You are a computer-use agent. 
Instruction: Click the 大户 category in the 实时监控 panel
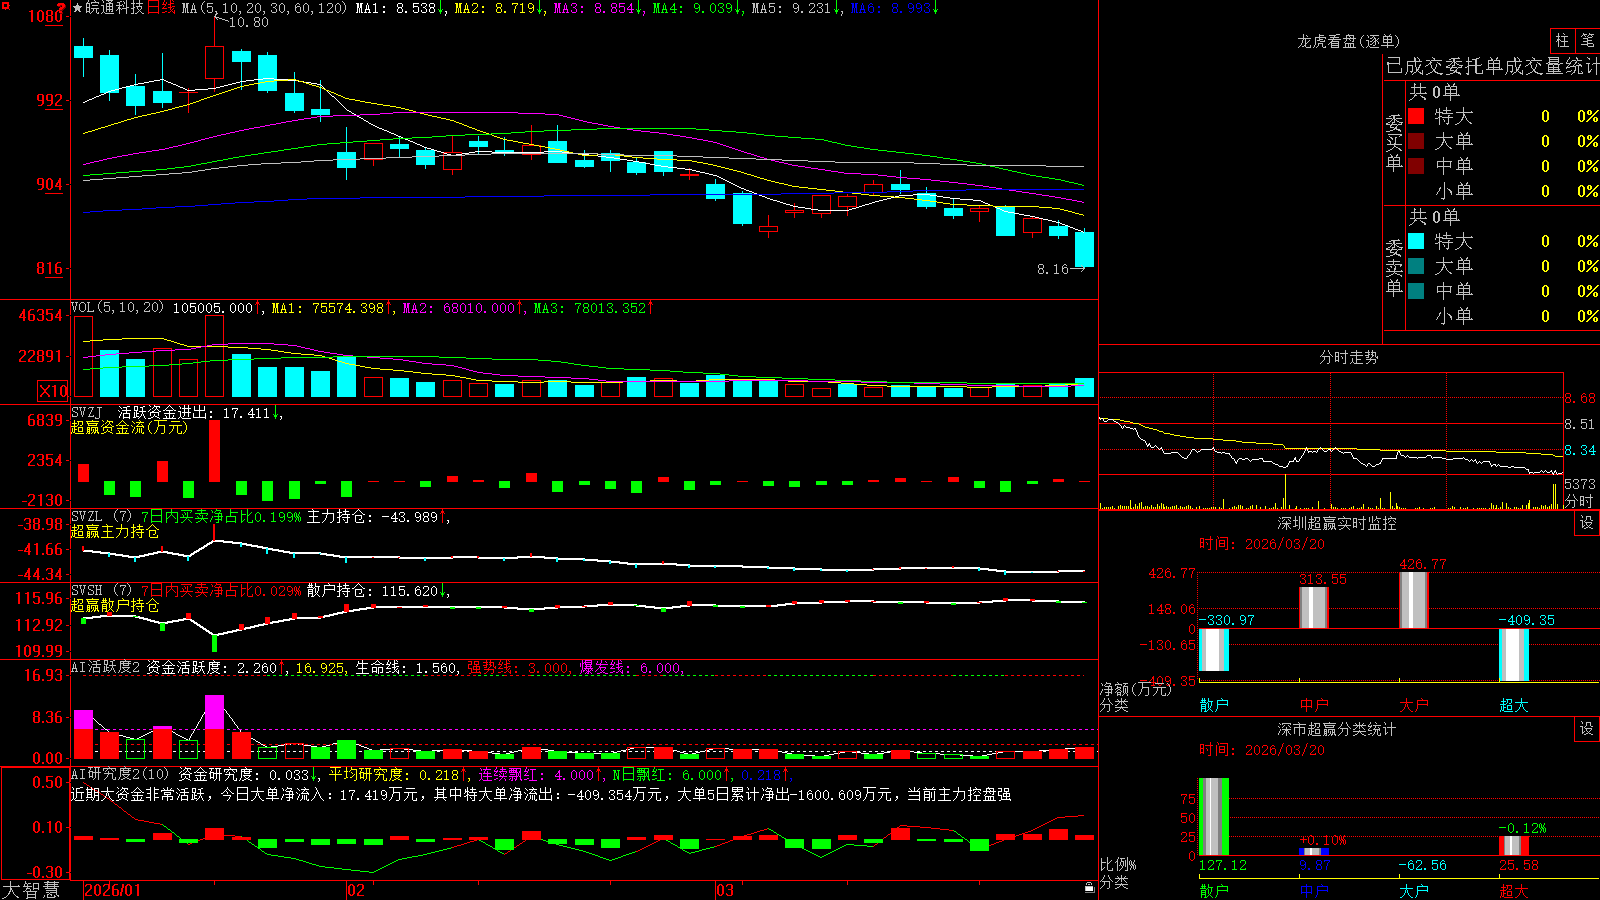pos(1414,705)
